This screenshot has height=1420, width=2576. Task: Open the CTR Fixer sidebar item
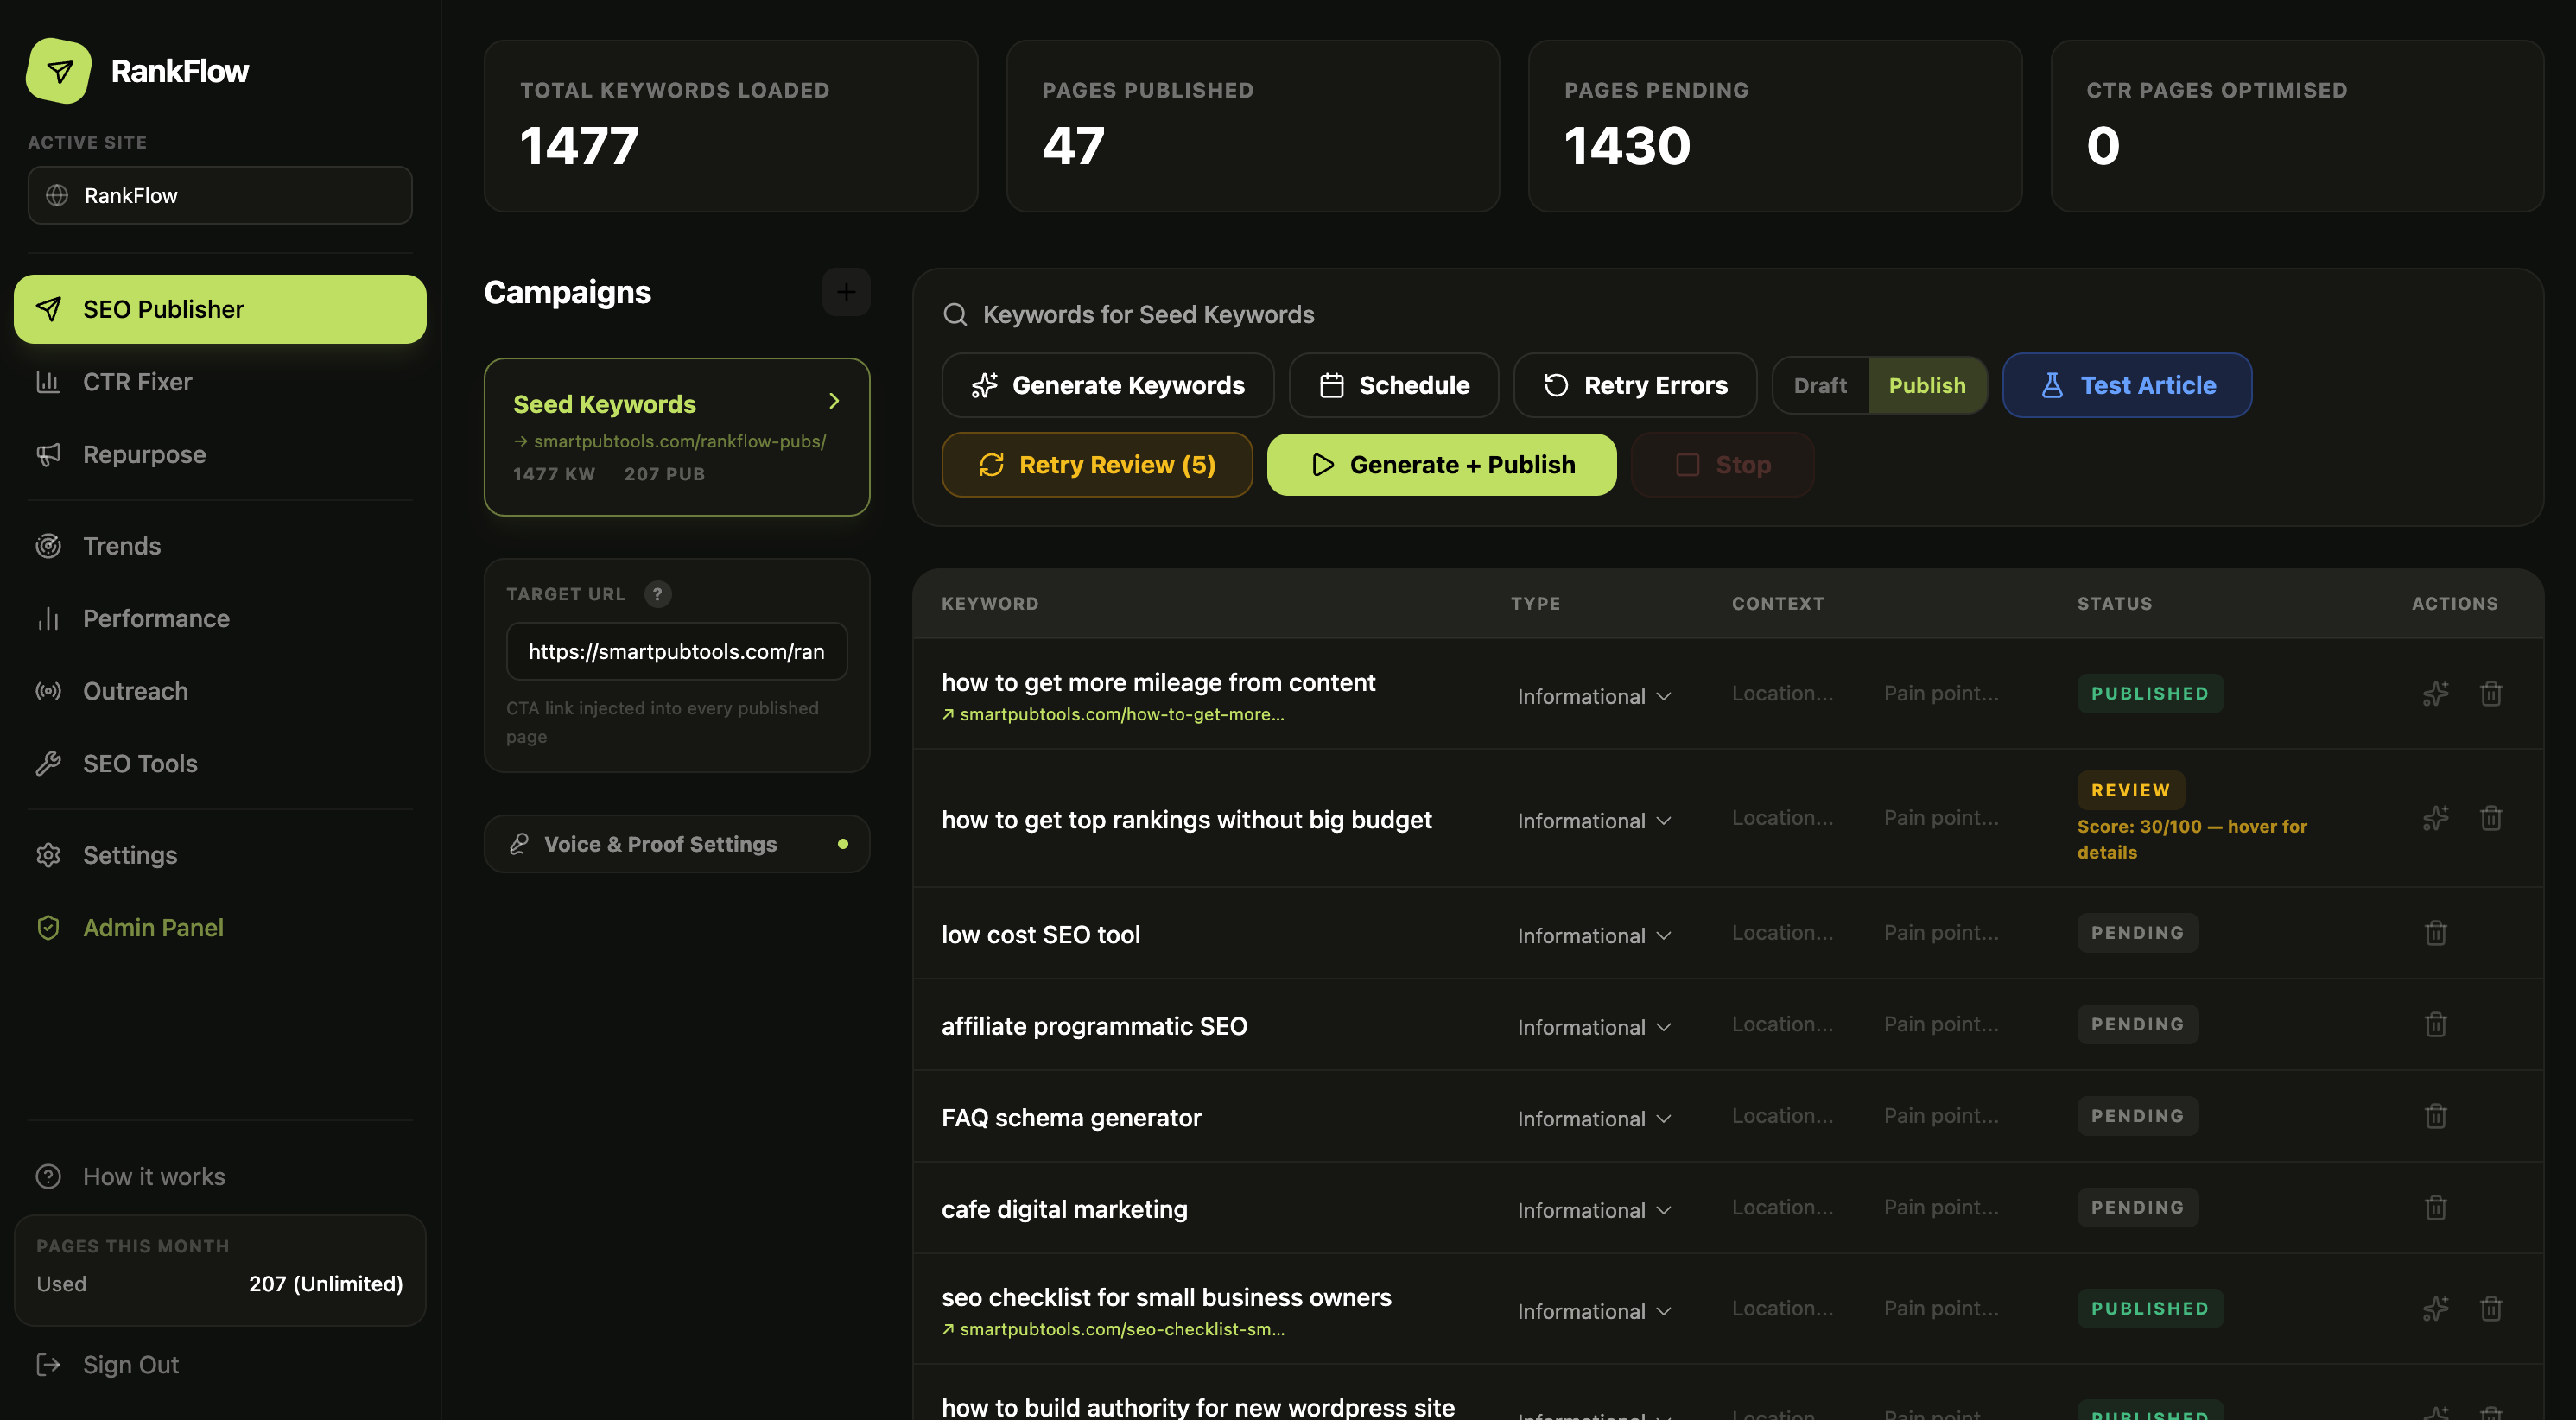tap(137, 382)
